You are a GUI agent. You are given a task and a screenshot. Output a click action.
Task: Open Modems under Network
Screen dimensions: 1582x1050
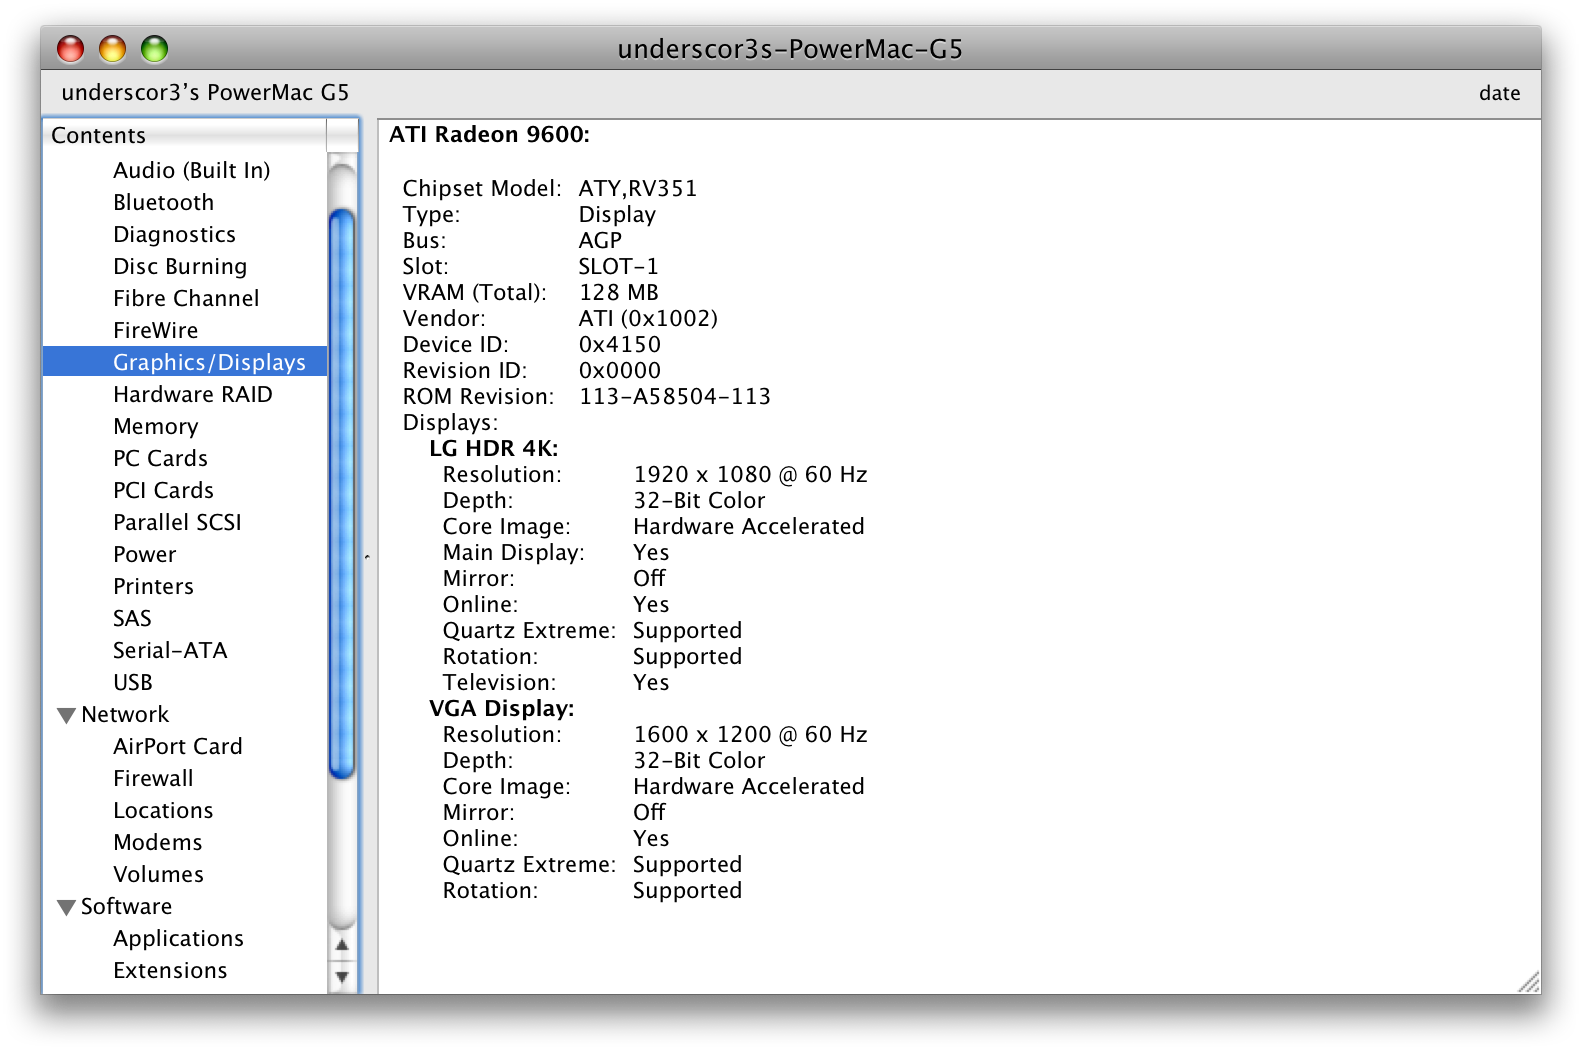tap(158, 842)
